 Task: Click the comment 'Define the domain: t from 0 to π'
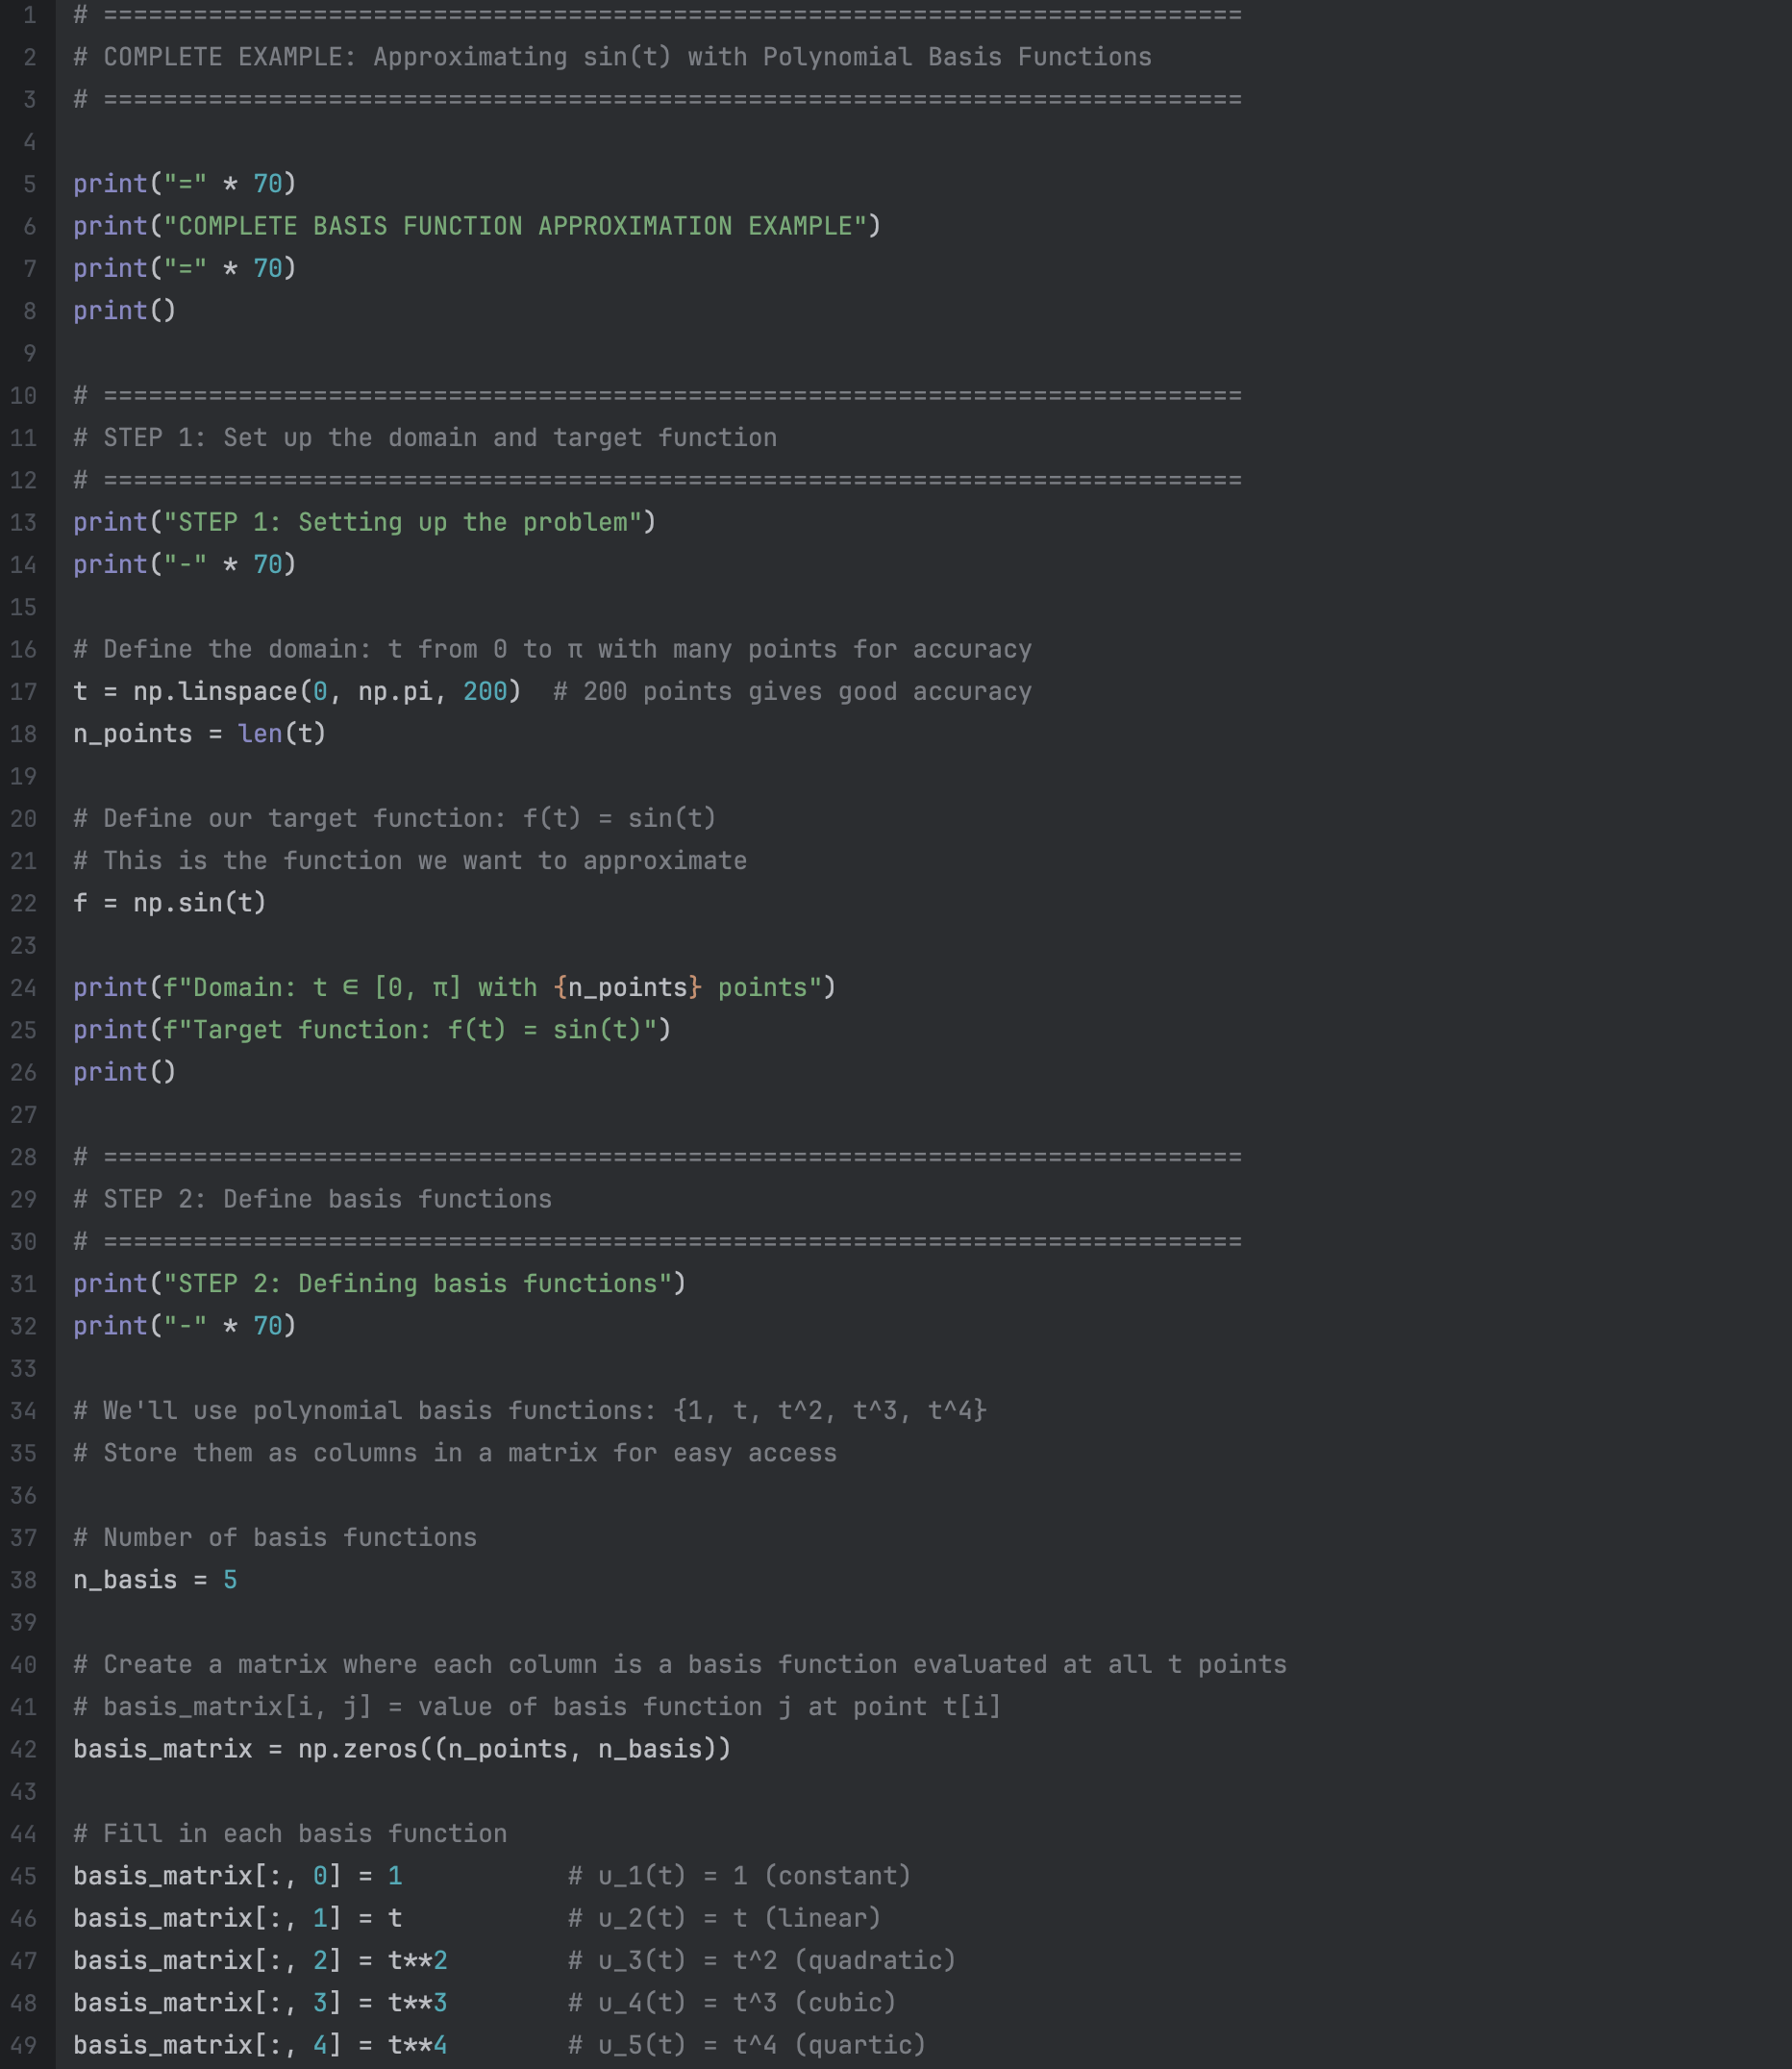click(x=552, y=650)
